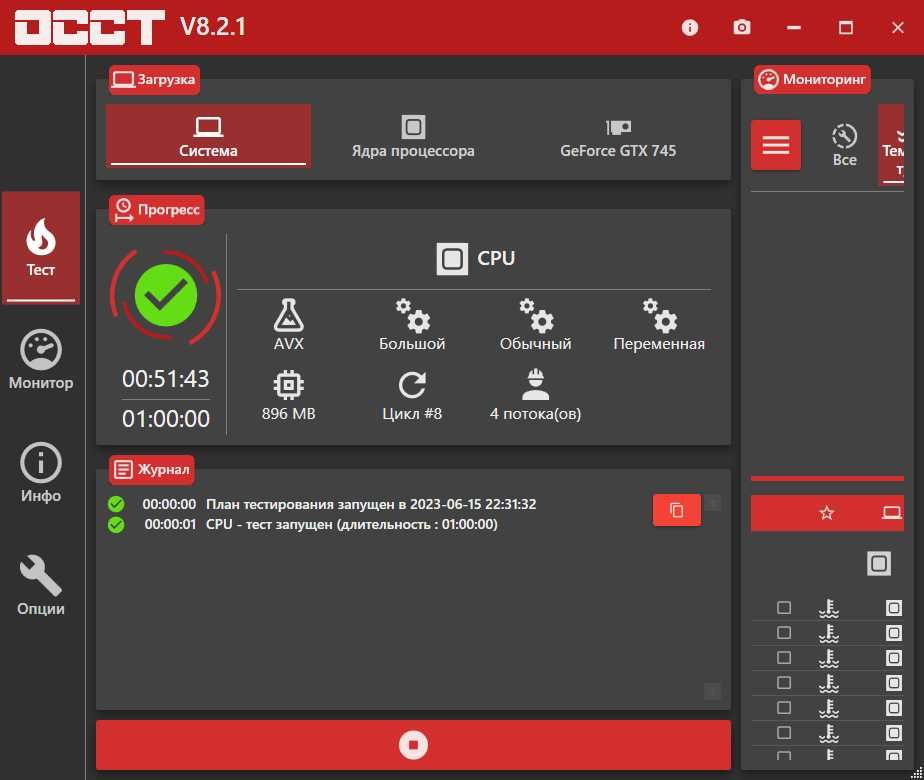This screenshot has width=924, height=780.
Task: Click the large CPU group icon in monitoring list
Action: (x=879, y=564)
